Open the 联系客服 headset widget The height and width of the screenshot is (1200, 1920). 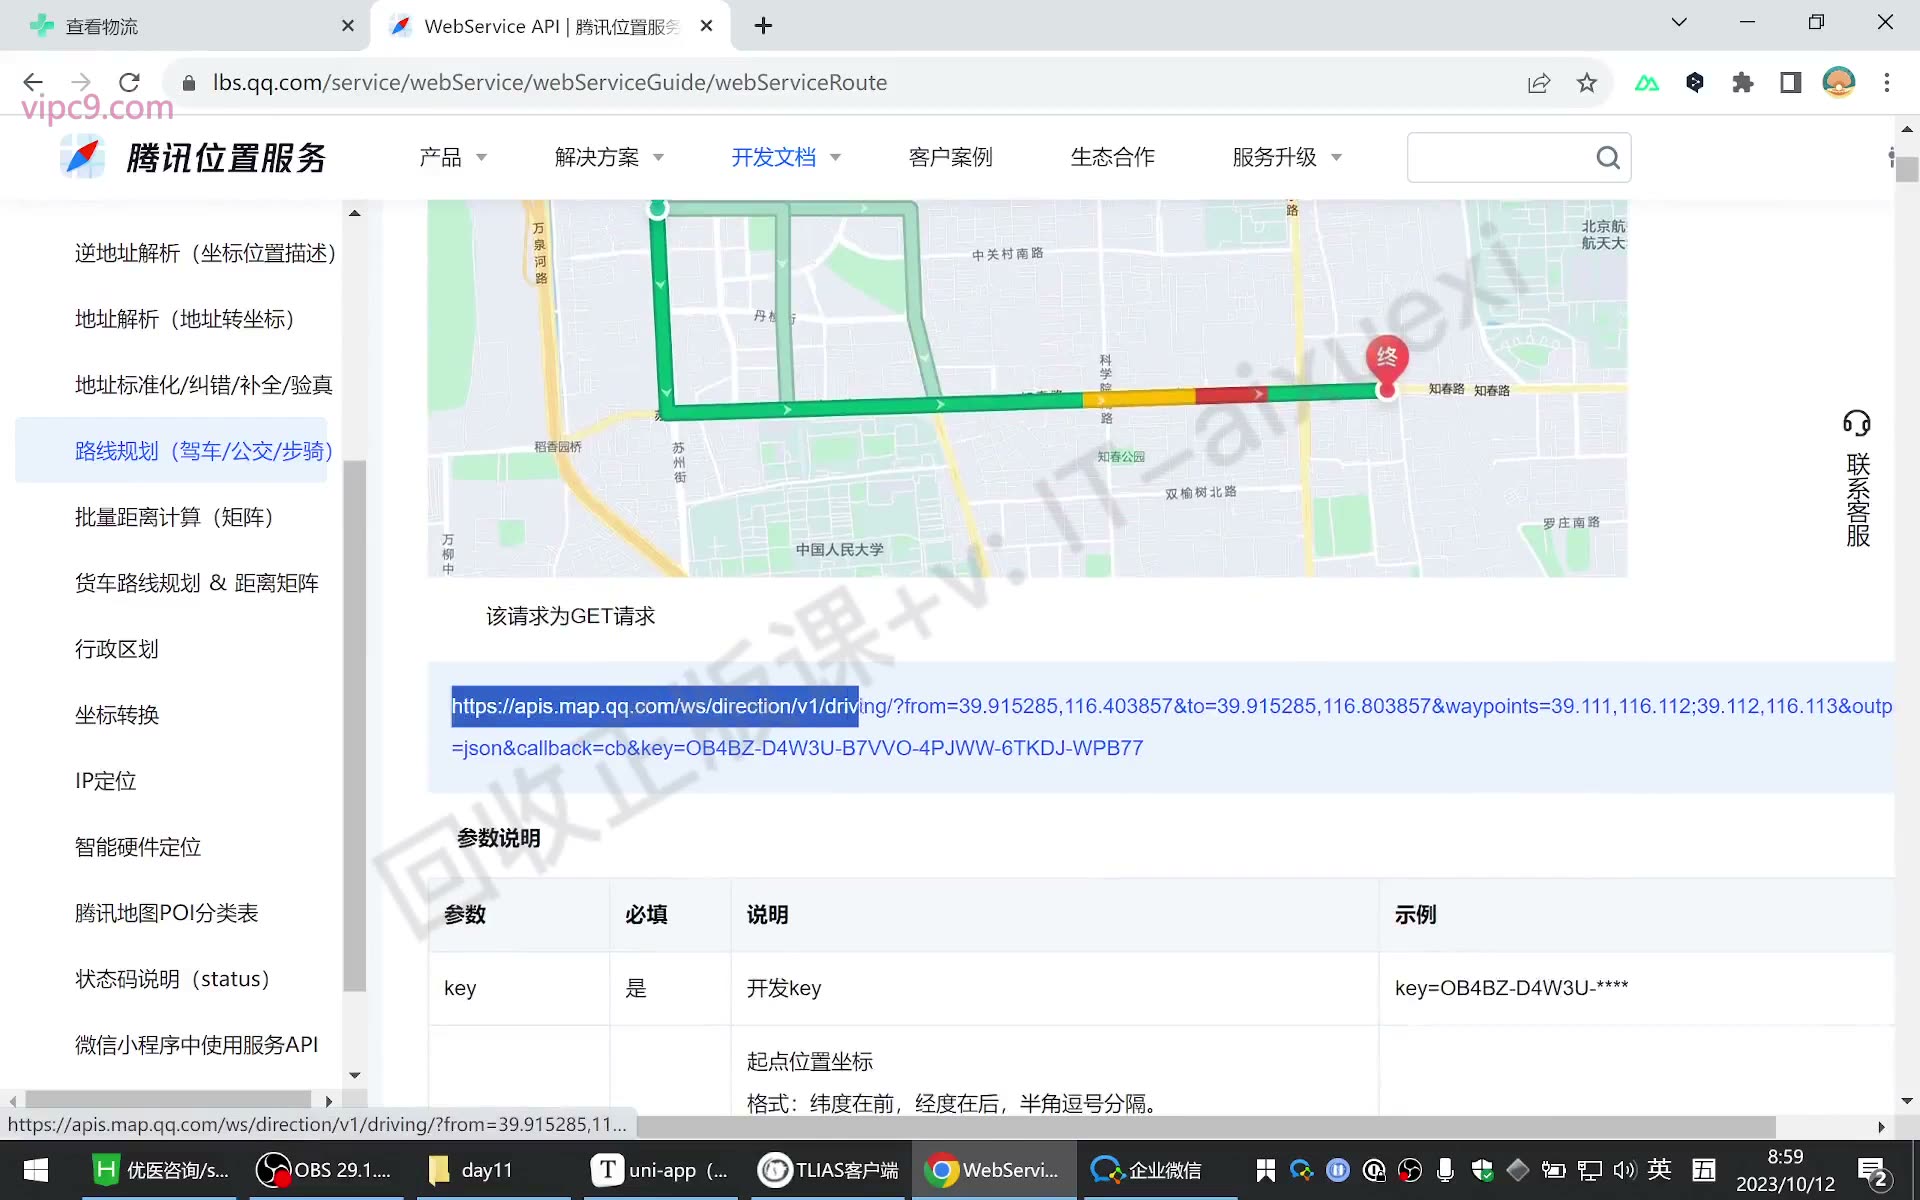[x=1857, y=478]
